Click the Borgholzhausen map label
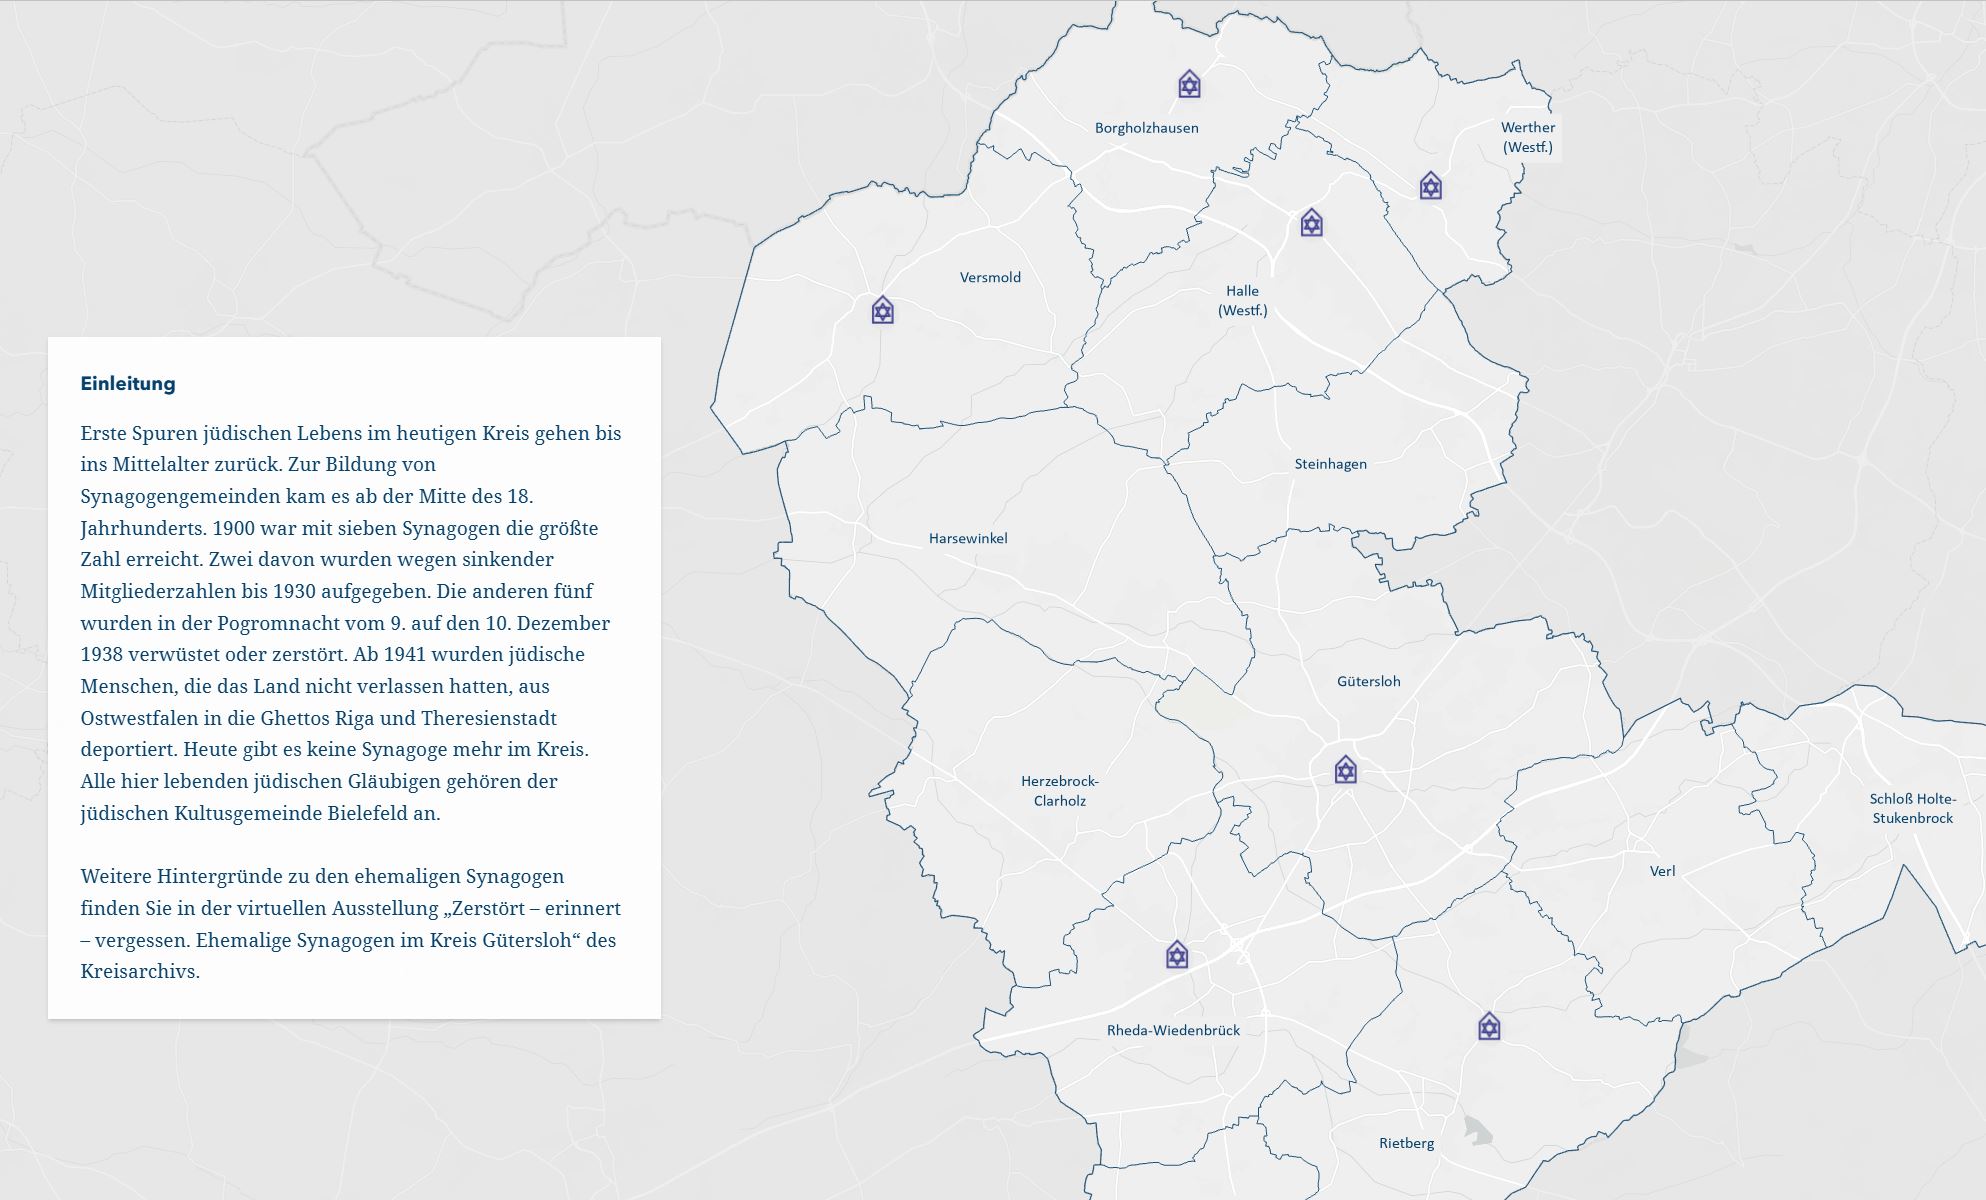This screenshot has width=1986, height=1200. tap(1146, 128)
